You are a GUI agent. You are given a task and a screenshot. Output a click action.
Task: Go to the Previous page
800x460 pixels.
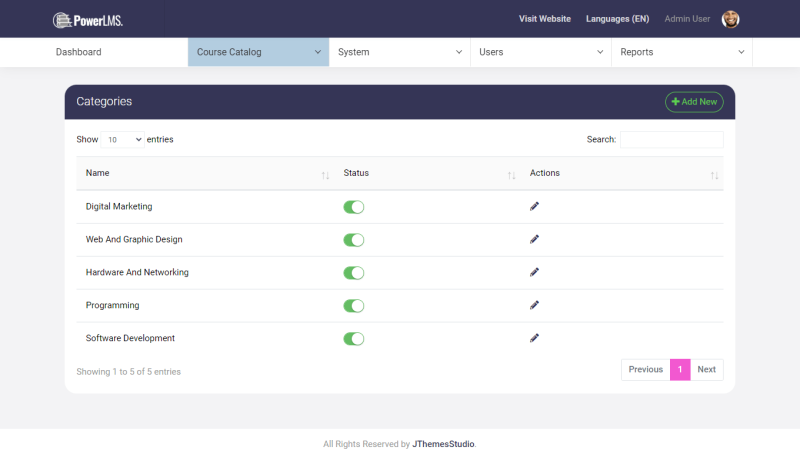pyautogui.click(x=645, y=370)
